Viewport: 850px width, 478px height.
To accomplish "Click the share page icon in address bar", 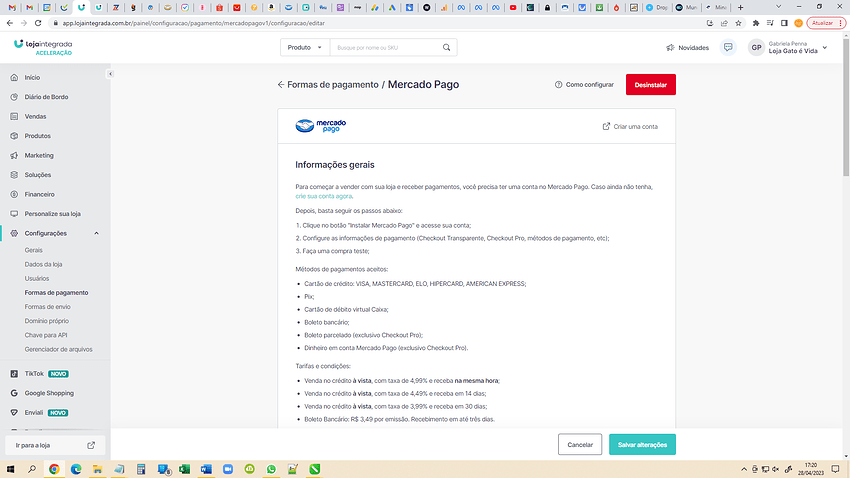I will 724,23.
